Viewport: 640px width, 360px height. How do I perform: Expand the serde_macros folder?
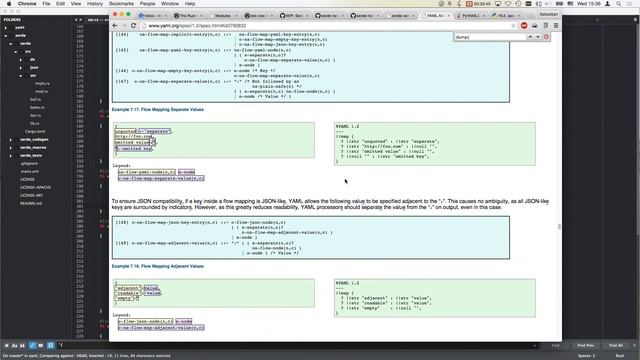point(11,148)
